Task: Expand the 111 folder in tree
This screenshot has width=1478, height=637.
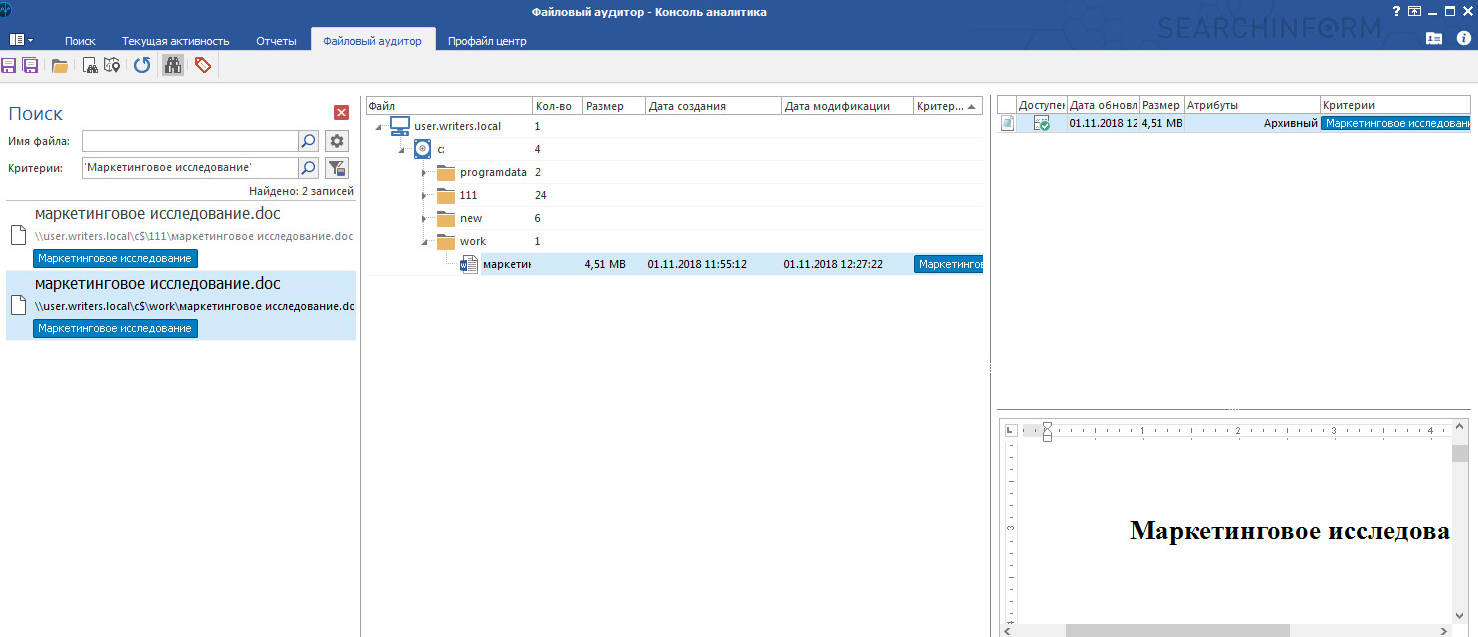Action: tap(424, 195)
